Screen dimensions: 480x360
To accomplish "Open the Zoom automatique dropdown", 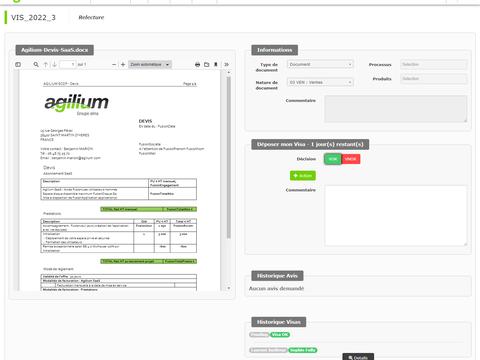I will point(150,64).
